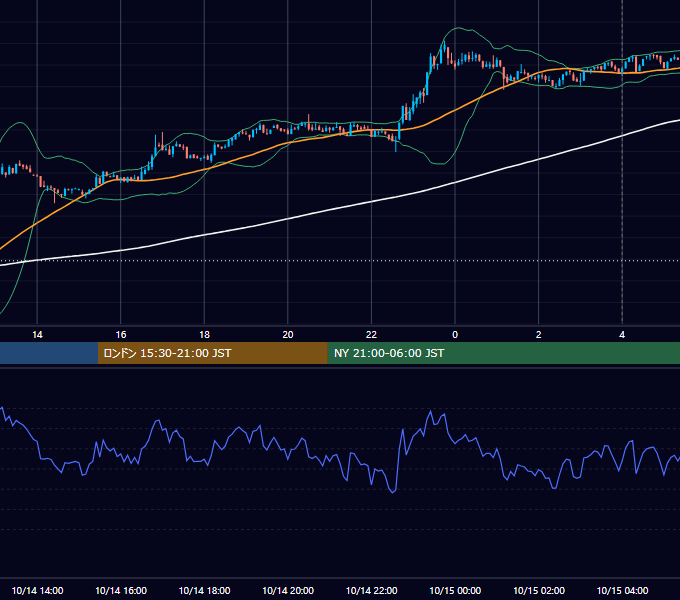
Task: Click hour label 2 on price chart axis
Action: tap(539, 335)
